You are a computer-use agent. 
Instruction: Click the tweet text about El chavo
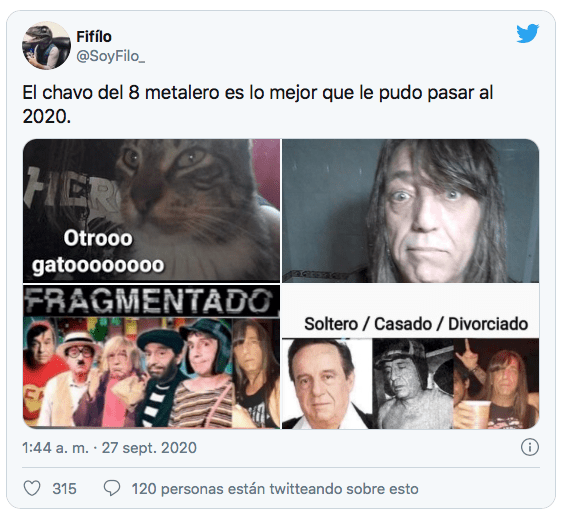(258, 104)
